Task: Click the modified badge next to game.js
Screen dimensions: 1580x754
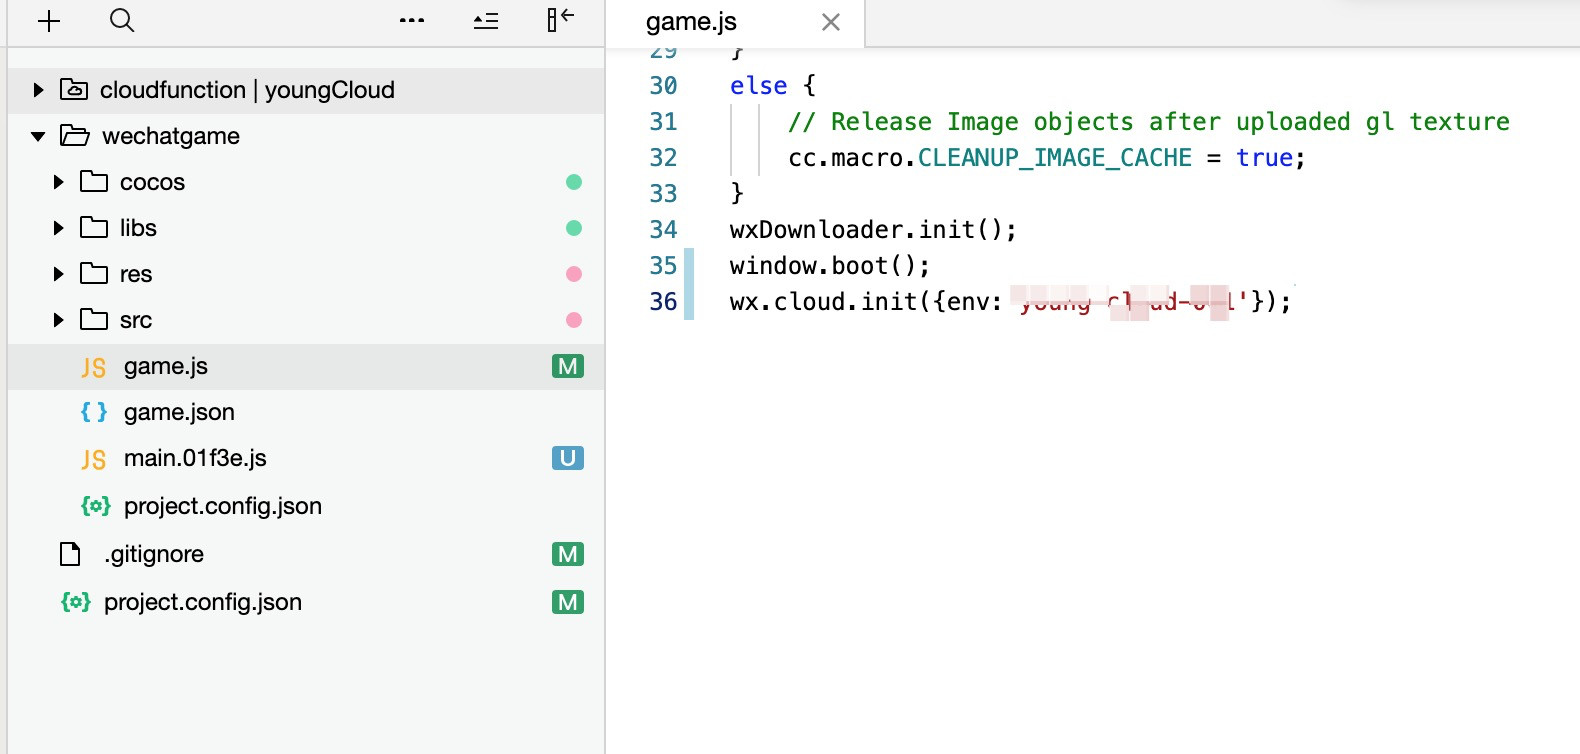Action: (567, 366)
